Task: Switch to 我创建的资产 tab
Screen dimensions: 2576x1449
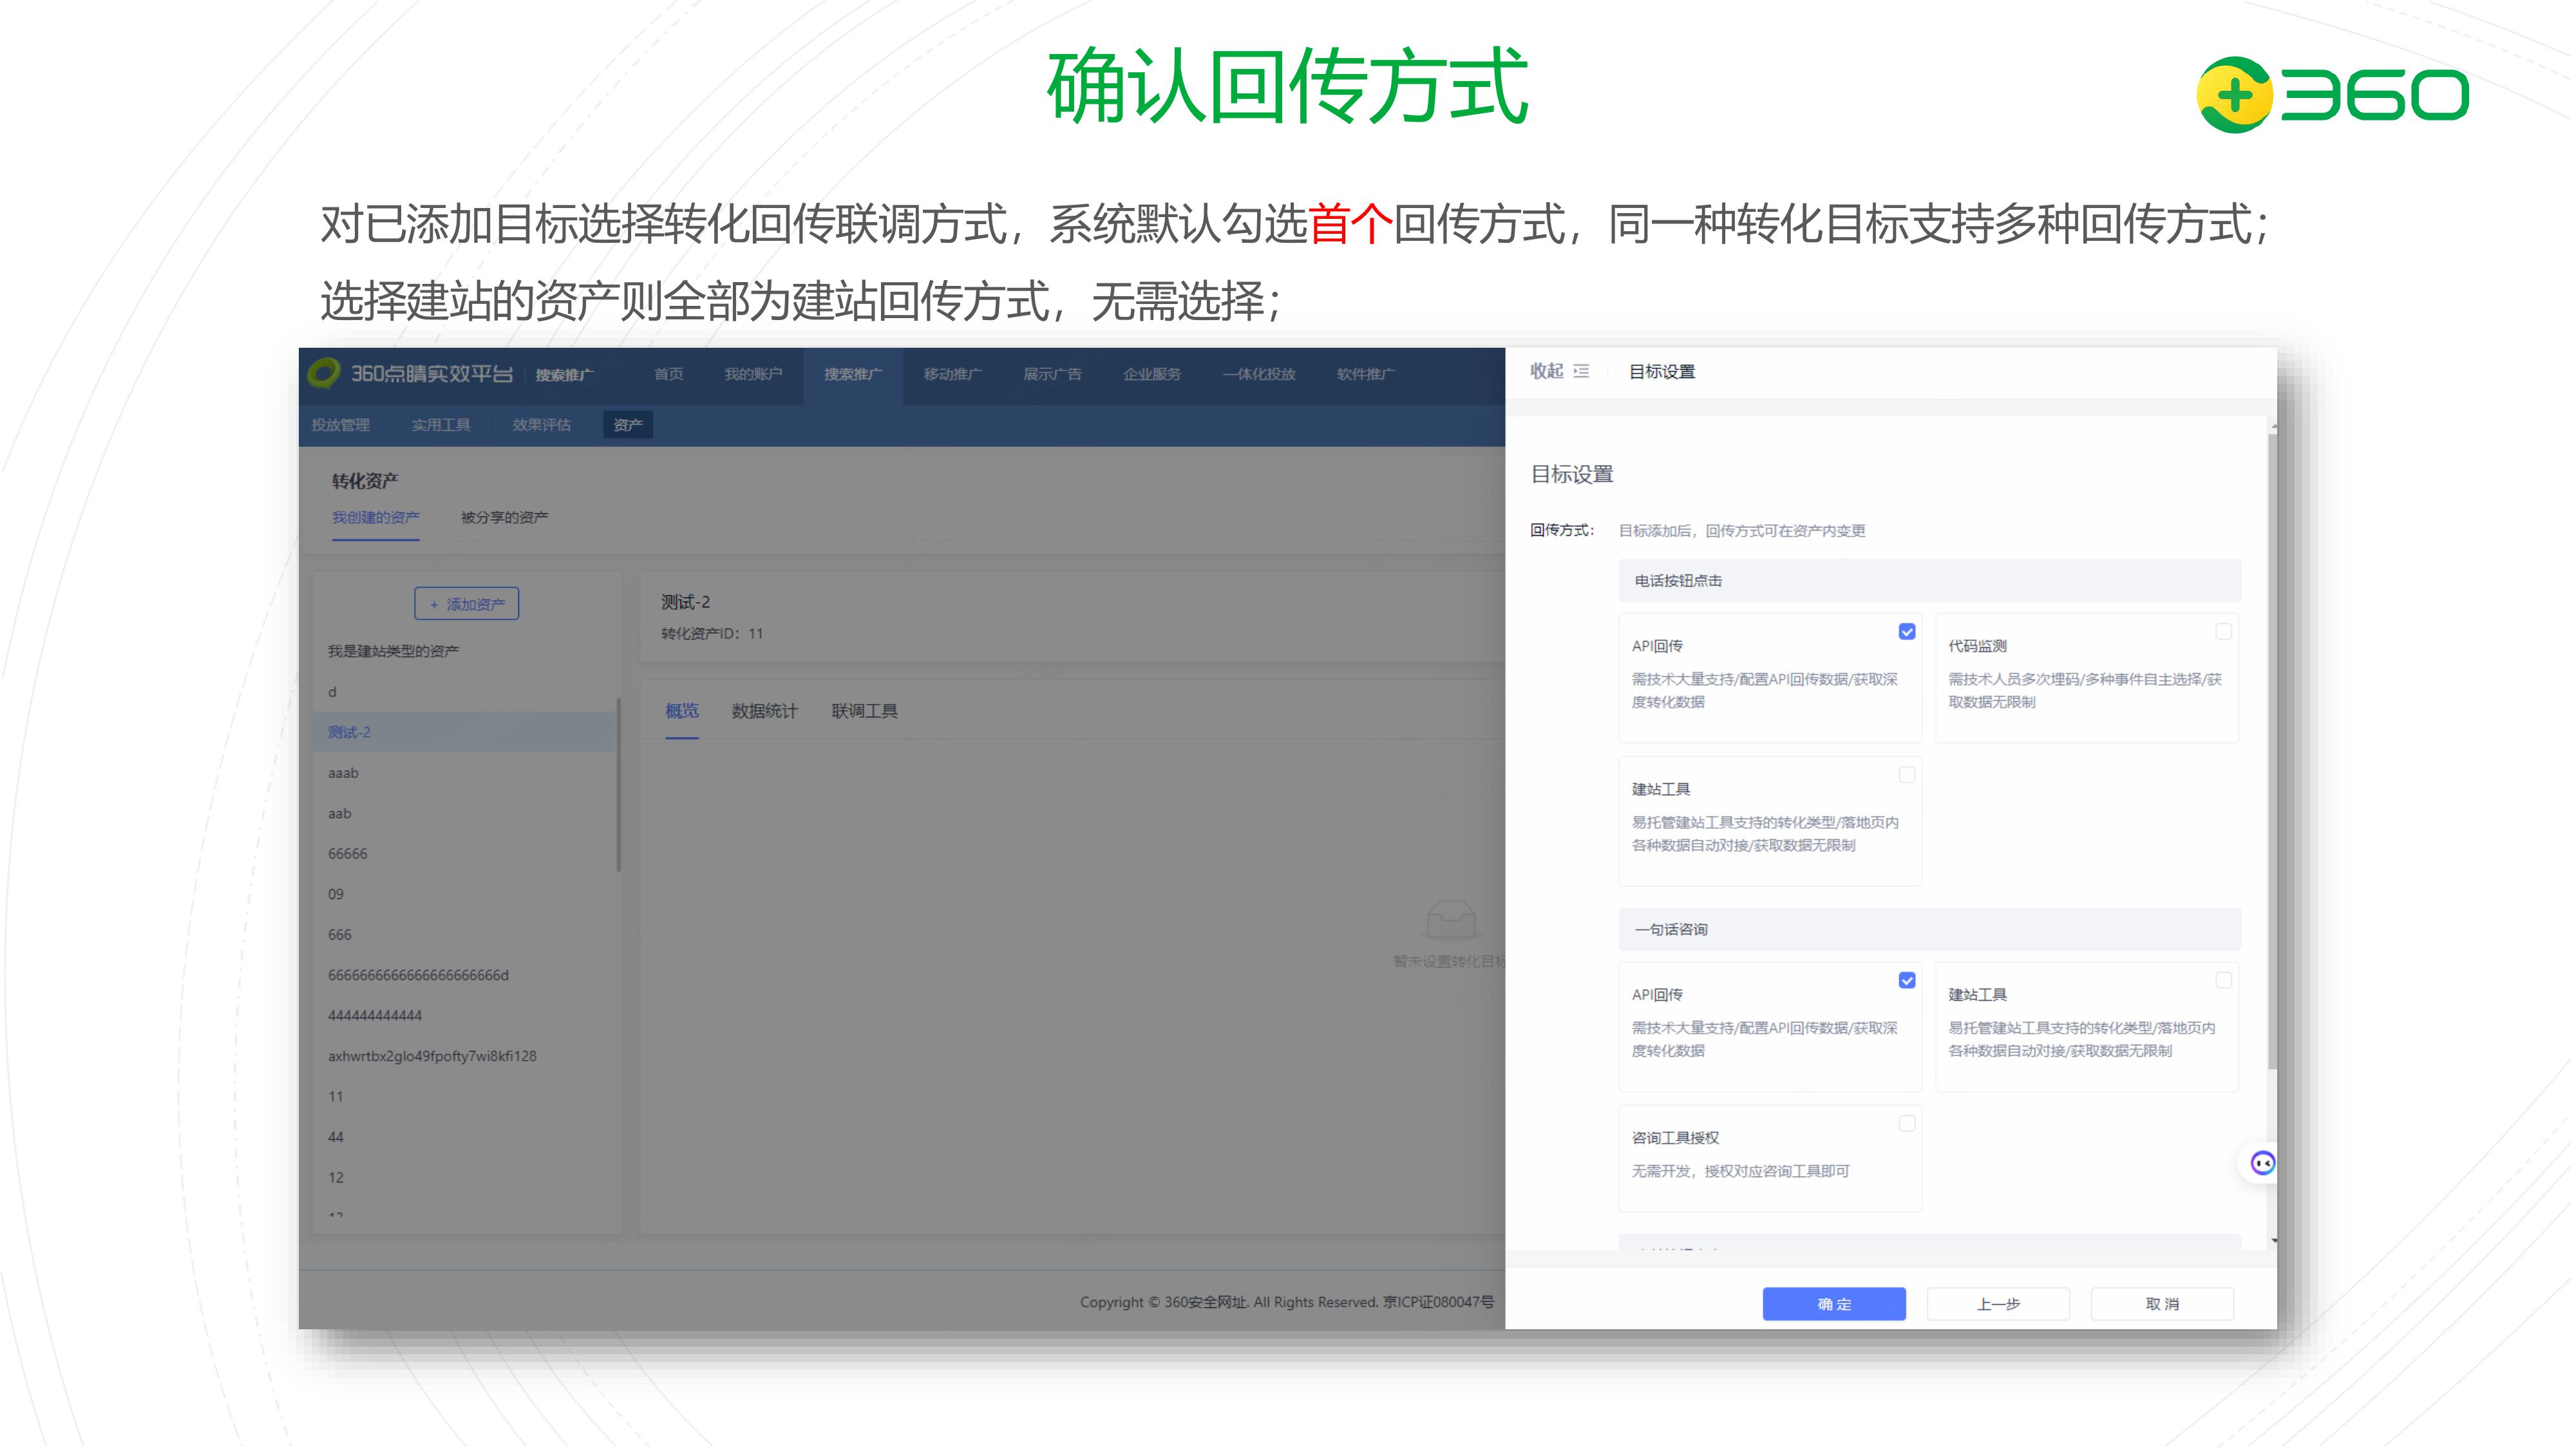Action: [376, 517]
